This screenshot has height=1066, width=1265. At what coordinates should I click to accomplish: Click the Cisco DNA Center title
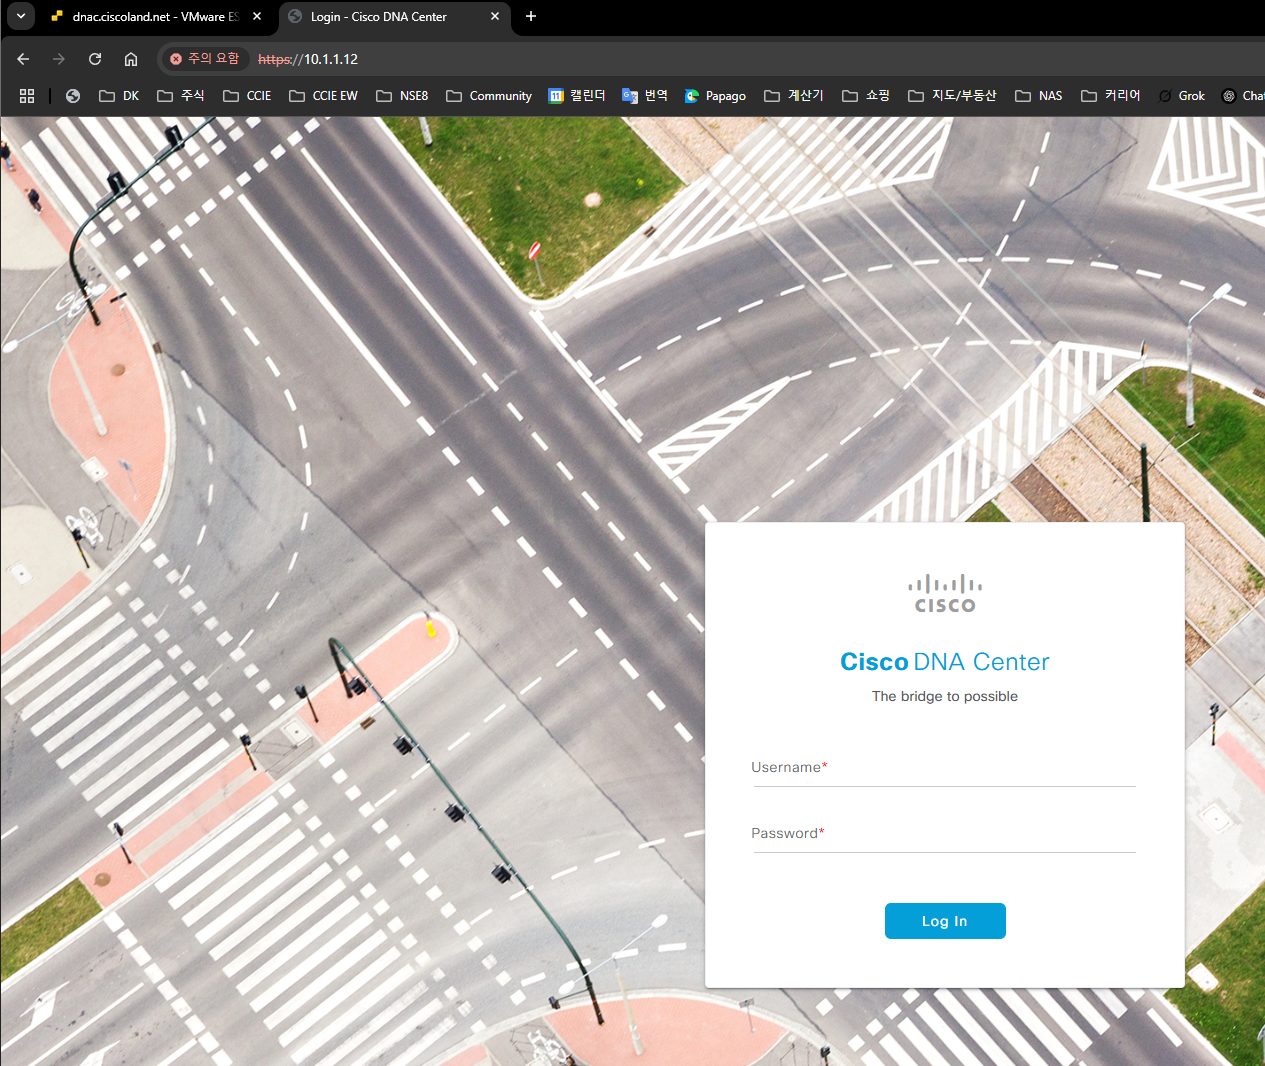pos(945,662)
